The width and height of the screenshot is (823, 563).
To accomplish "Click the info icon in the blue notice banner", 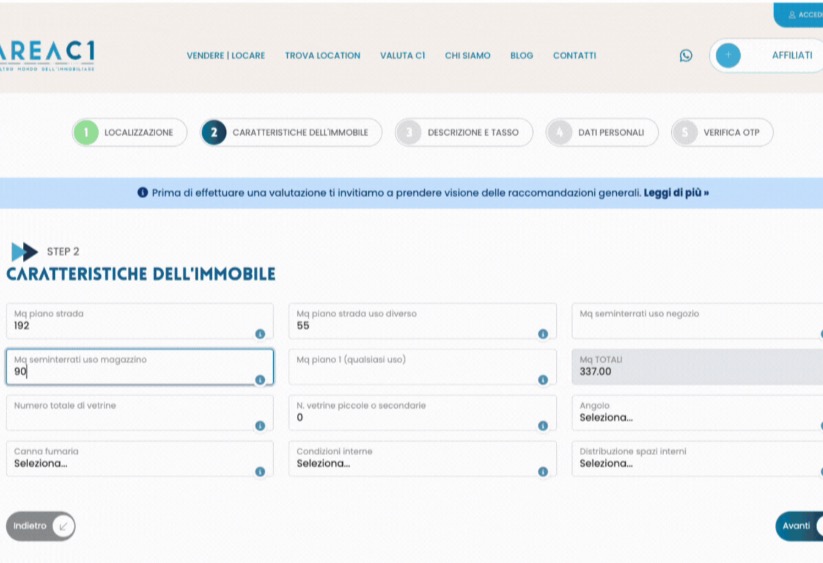I will point(142,193).
